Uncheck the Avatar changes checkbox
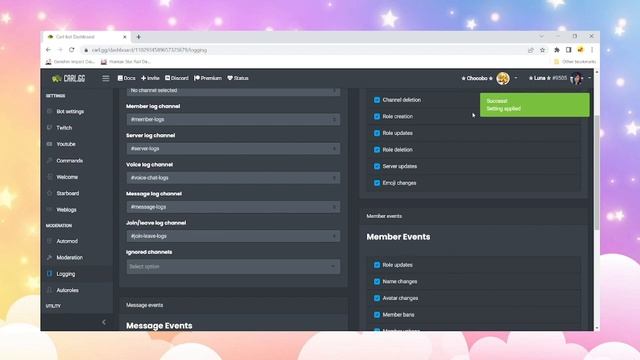This screenshot has width=640, height=360. click(x=377, y=298)
